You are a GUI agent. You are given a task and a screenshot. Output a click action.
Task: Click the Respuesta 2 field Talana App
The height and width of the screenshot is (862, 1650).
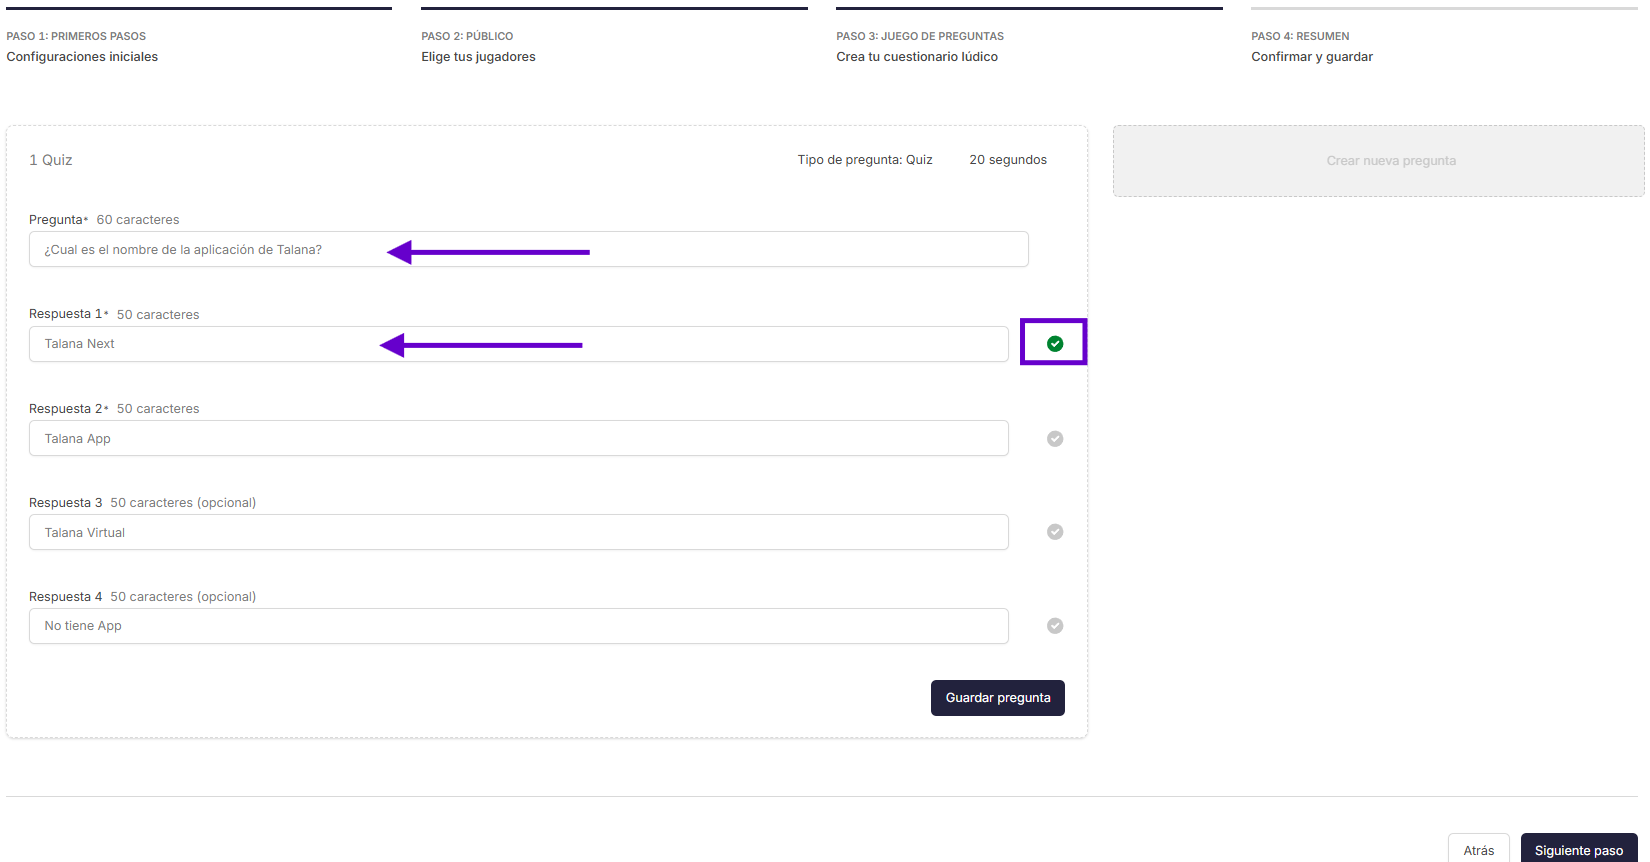pos(519,438)
